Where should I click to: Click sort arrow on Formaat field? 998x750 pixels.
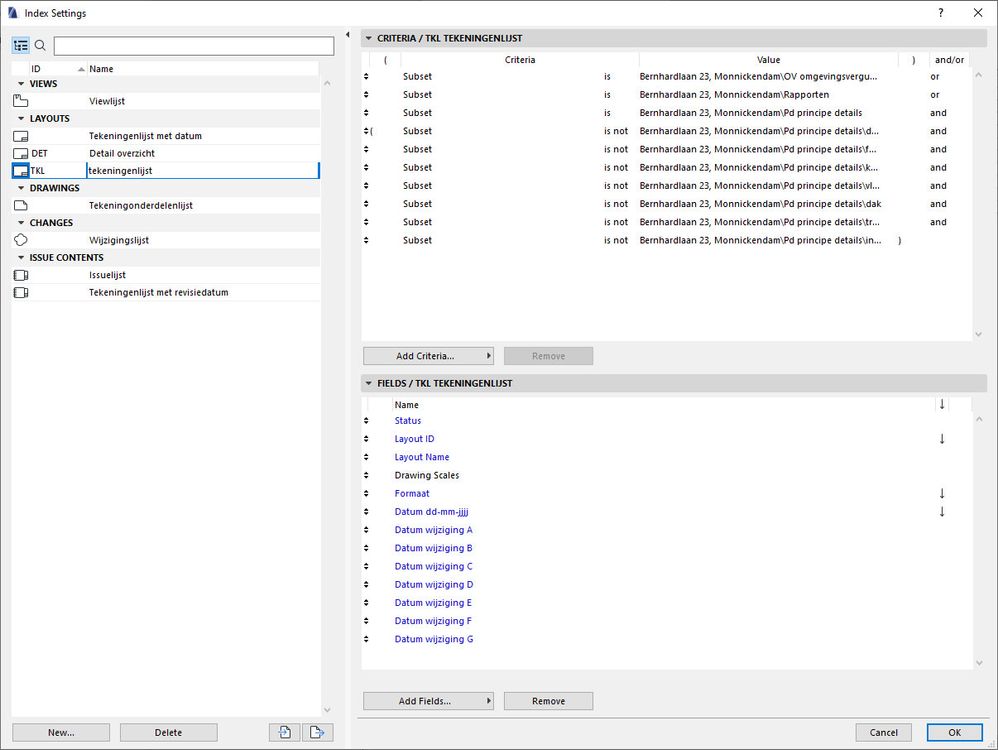pos(942,493)
